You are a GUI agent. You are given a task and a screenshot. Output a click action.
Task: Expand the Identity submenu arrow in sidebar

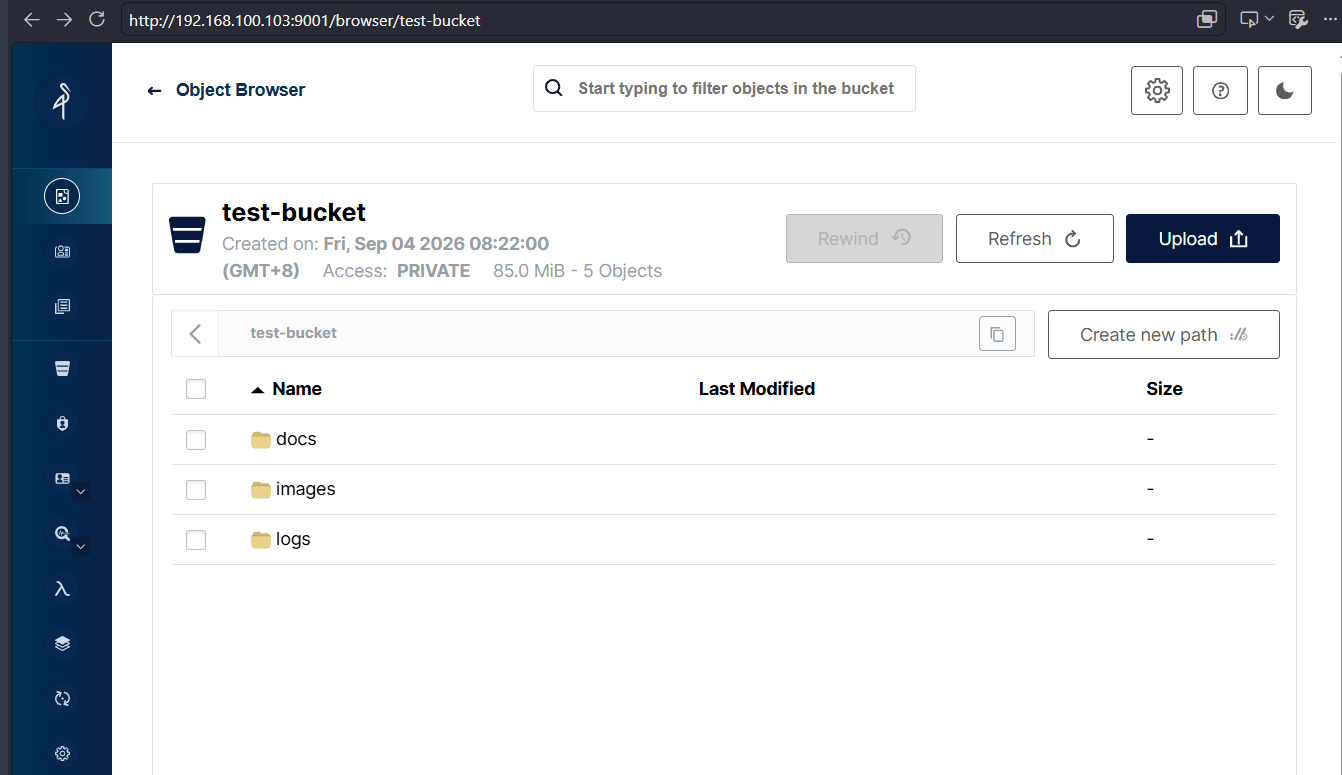point(82,492)
